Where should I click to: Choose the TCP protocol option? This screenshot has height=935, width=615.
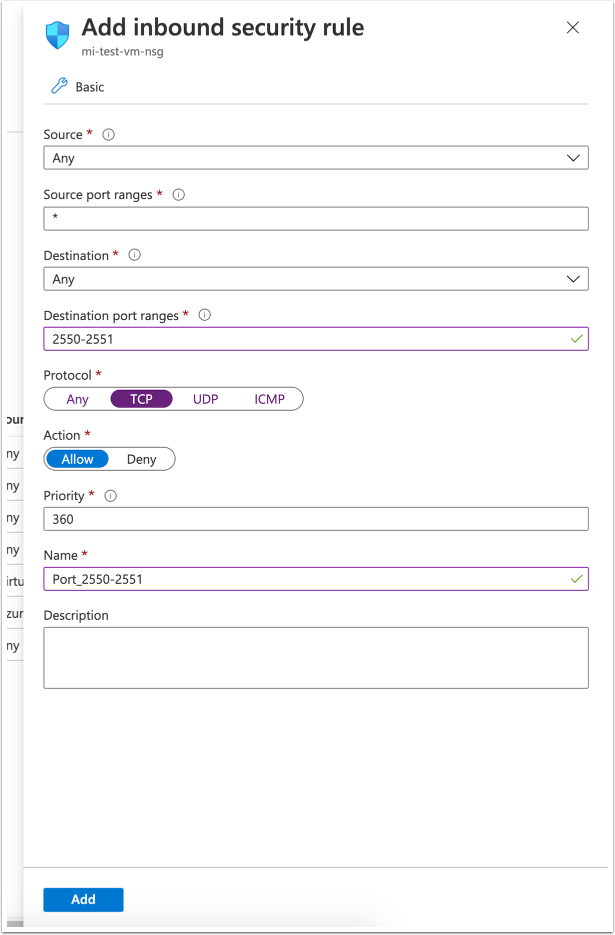(x=141, y=399)
